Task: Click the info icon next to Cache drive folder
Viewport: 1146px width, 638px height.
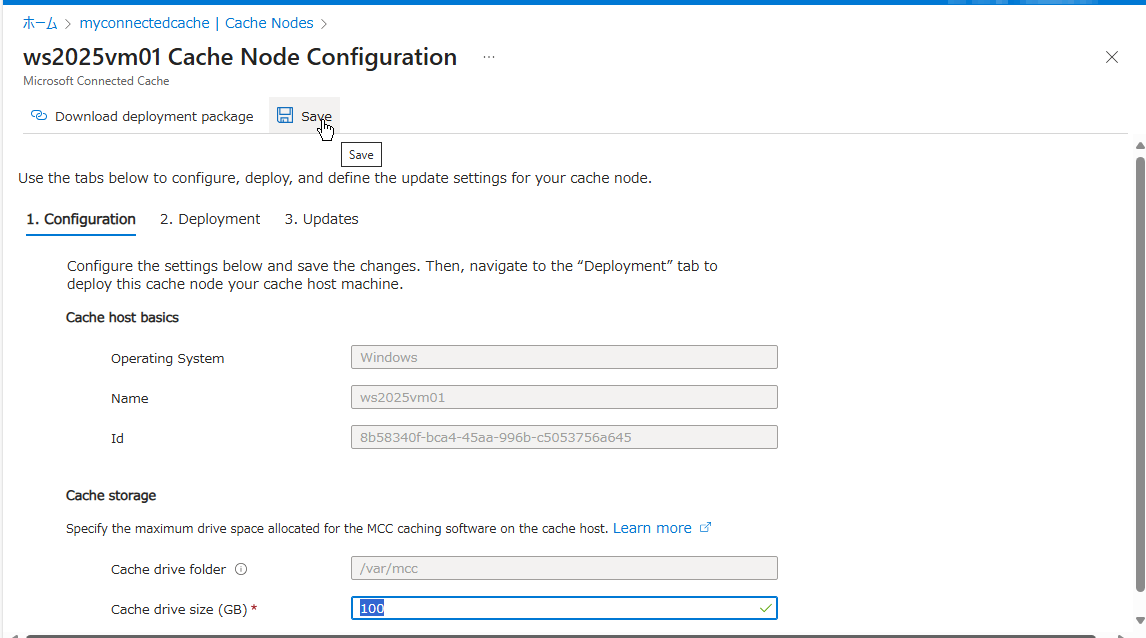Action: tap(240, 569)
